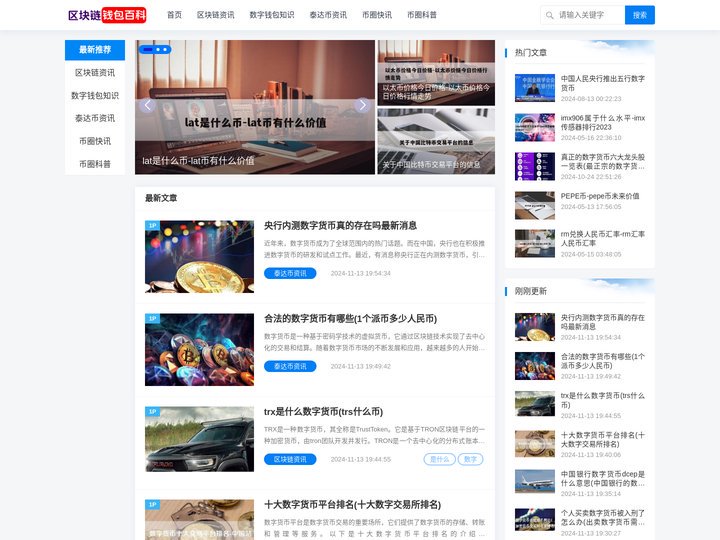Click truck thumbnail in 刚刚更新 list
This screenshot has height=540, width=720.
pos(534,404)
